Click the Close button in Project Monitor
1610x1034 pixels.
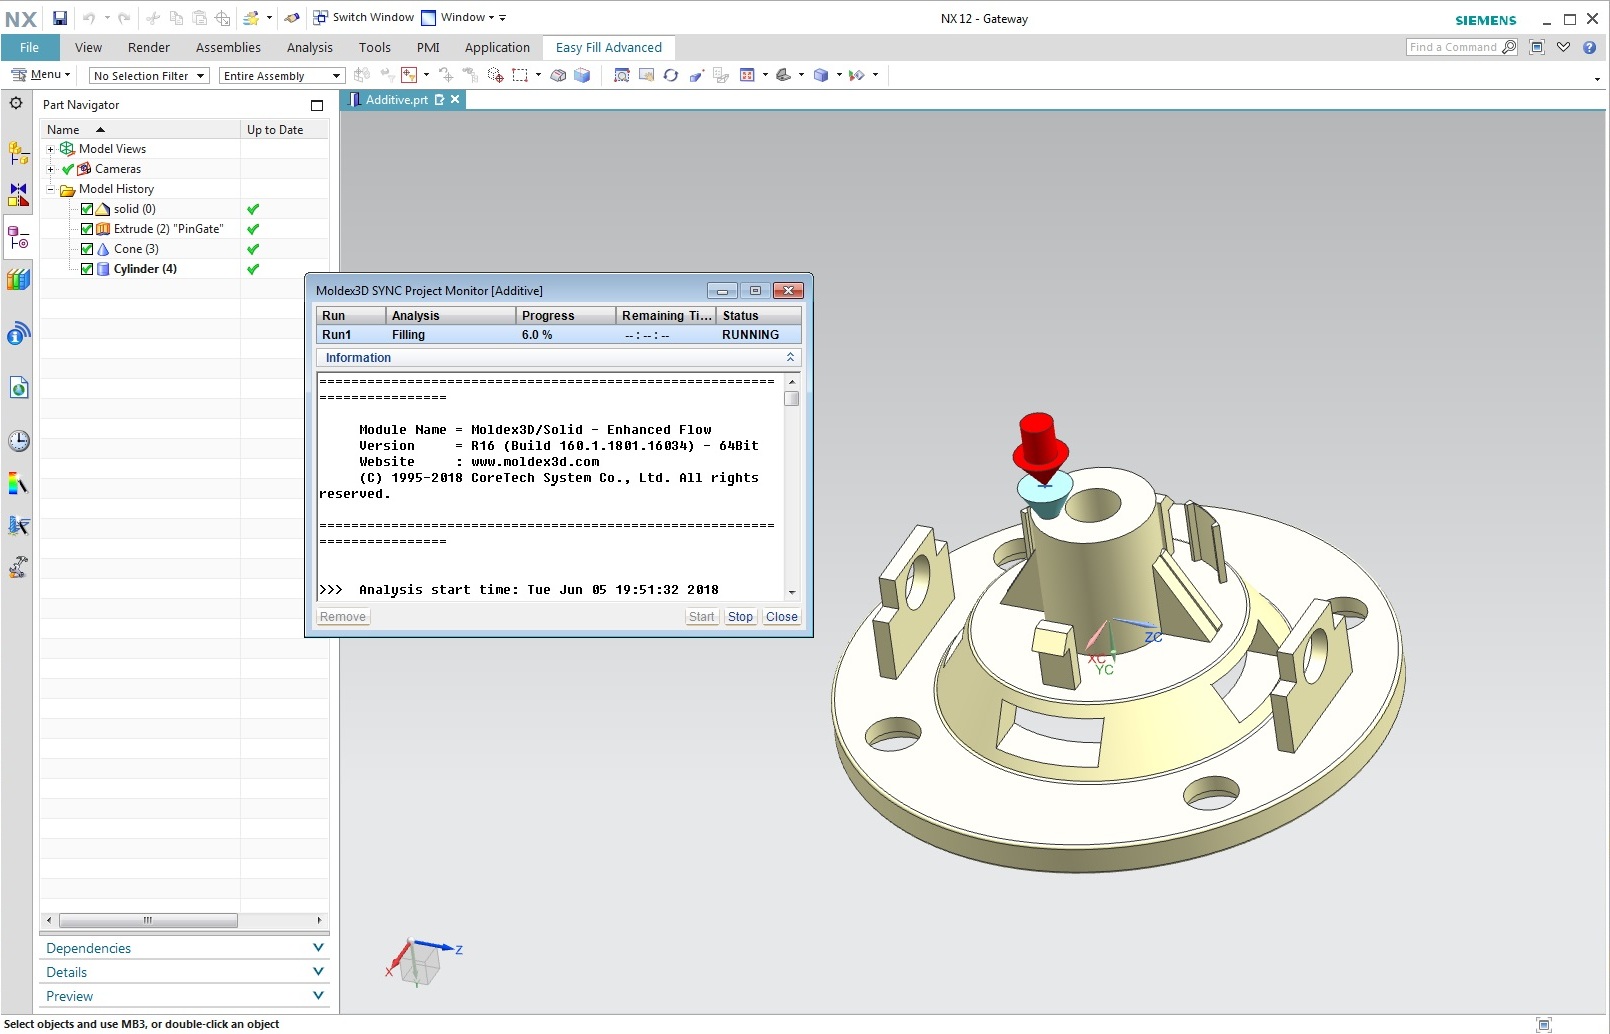coord(782,617)
